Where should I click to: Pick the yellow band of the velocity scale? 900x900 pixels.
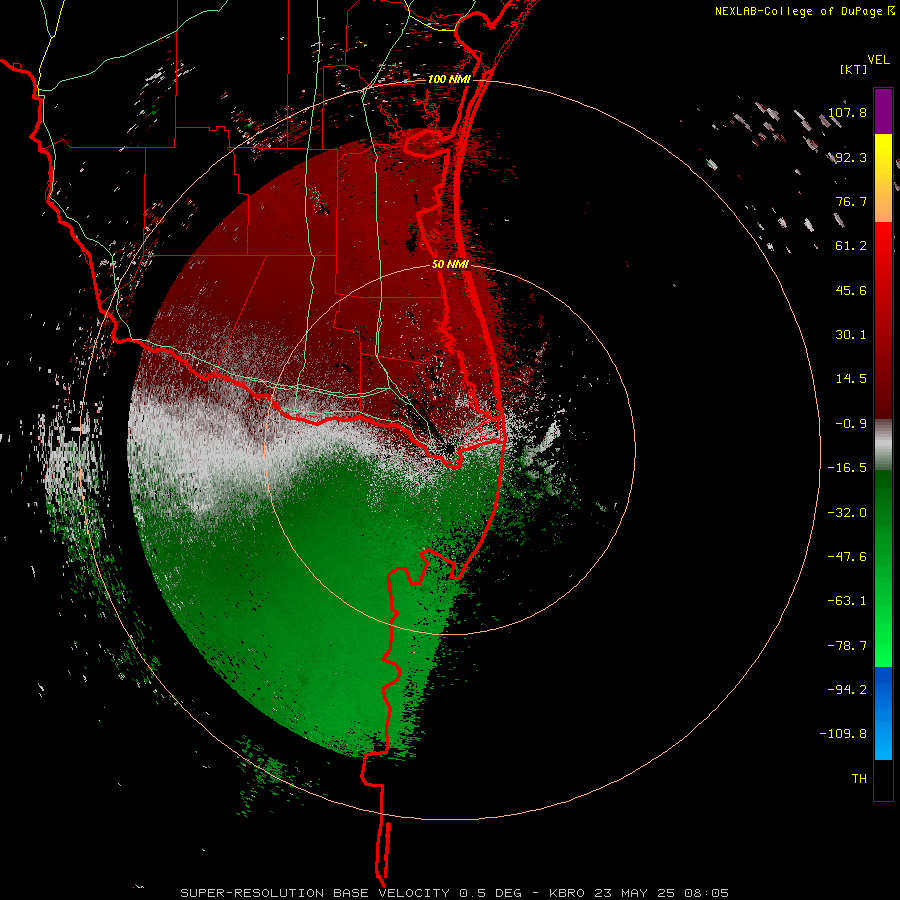883,155
